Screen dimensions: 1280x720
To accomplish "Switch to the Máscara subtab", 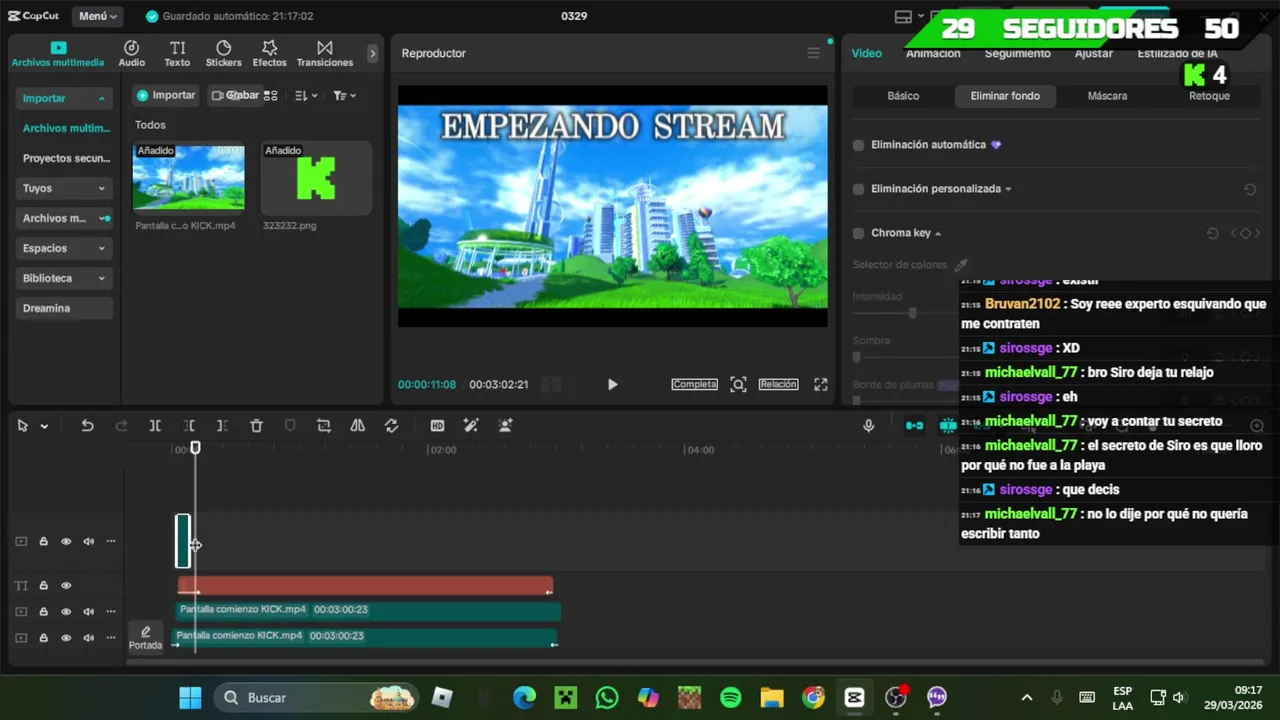I will point(1107,96).
